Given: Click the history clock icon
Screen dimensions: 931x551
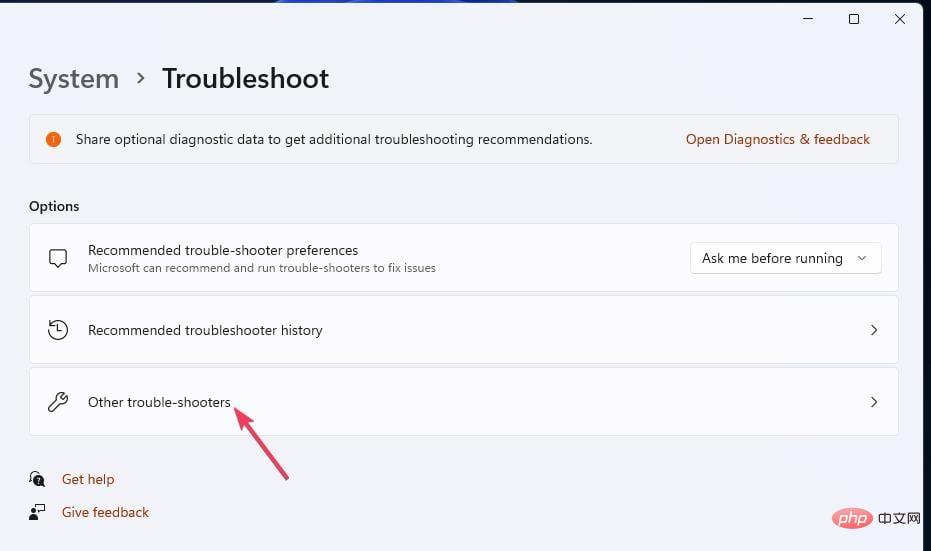Looking at the screenshot, I should point(58,330).
